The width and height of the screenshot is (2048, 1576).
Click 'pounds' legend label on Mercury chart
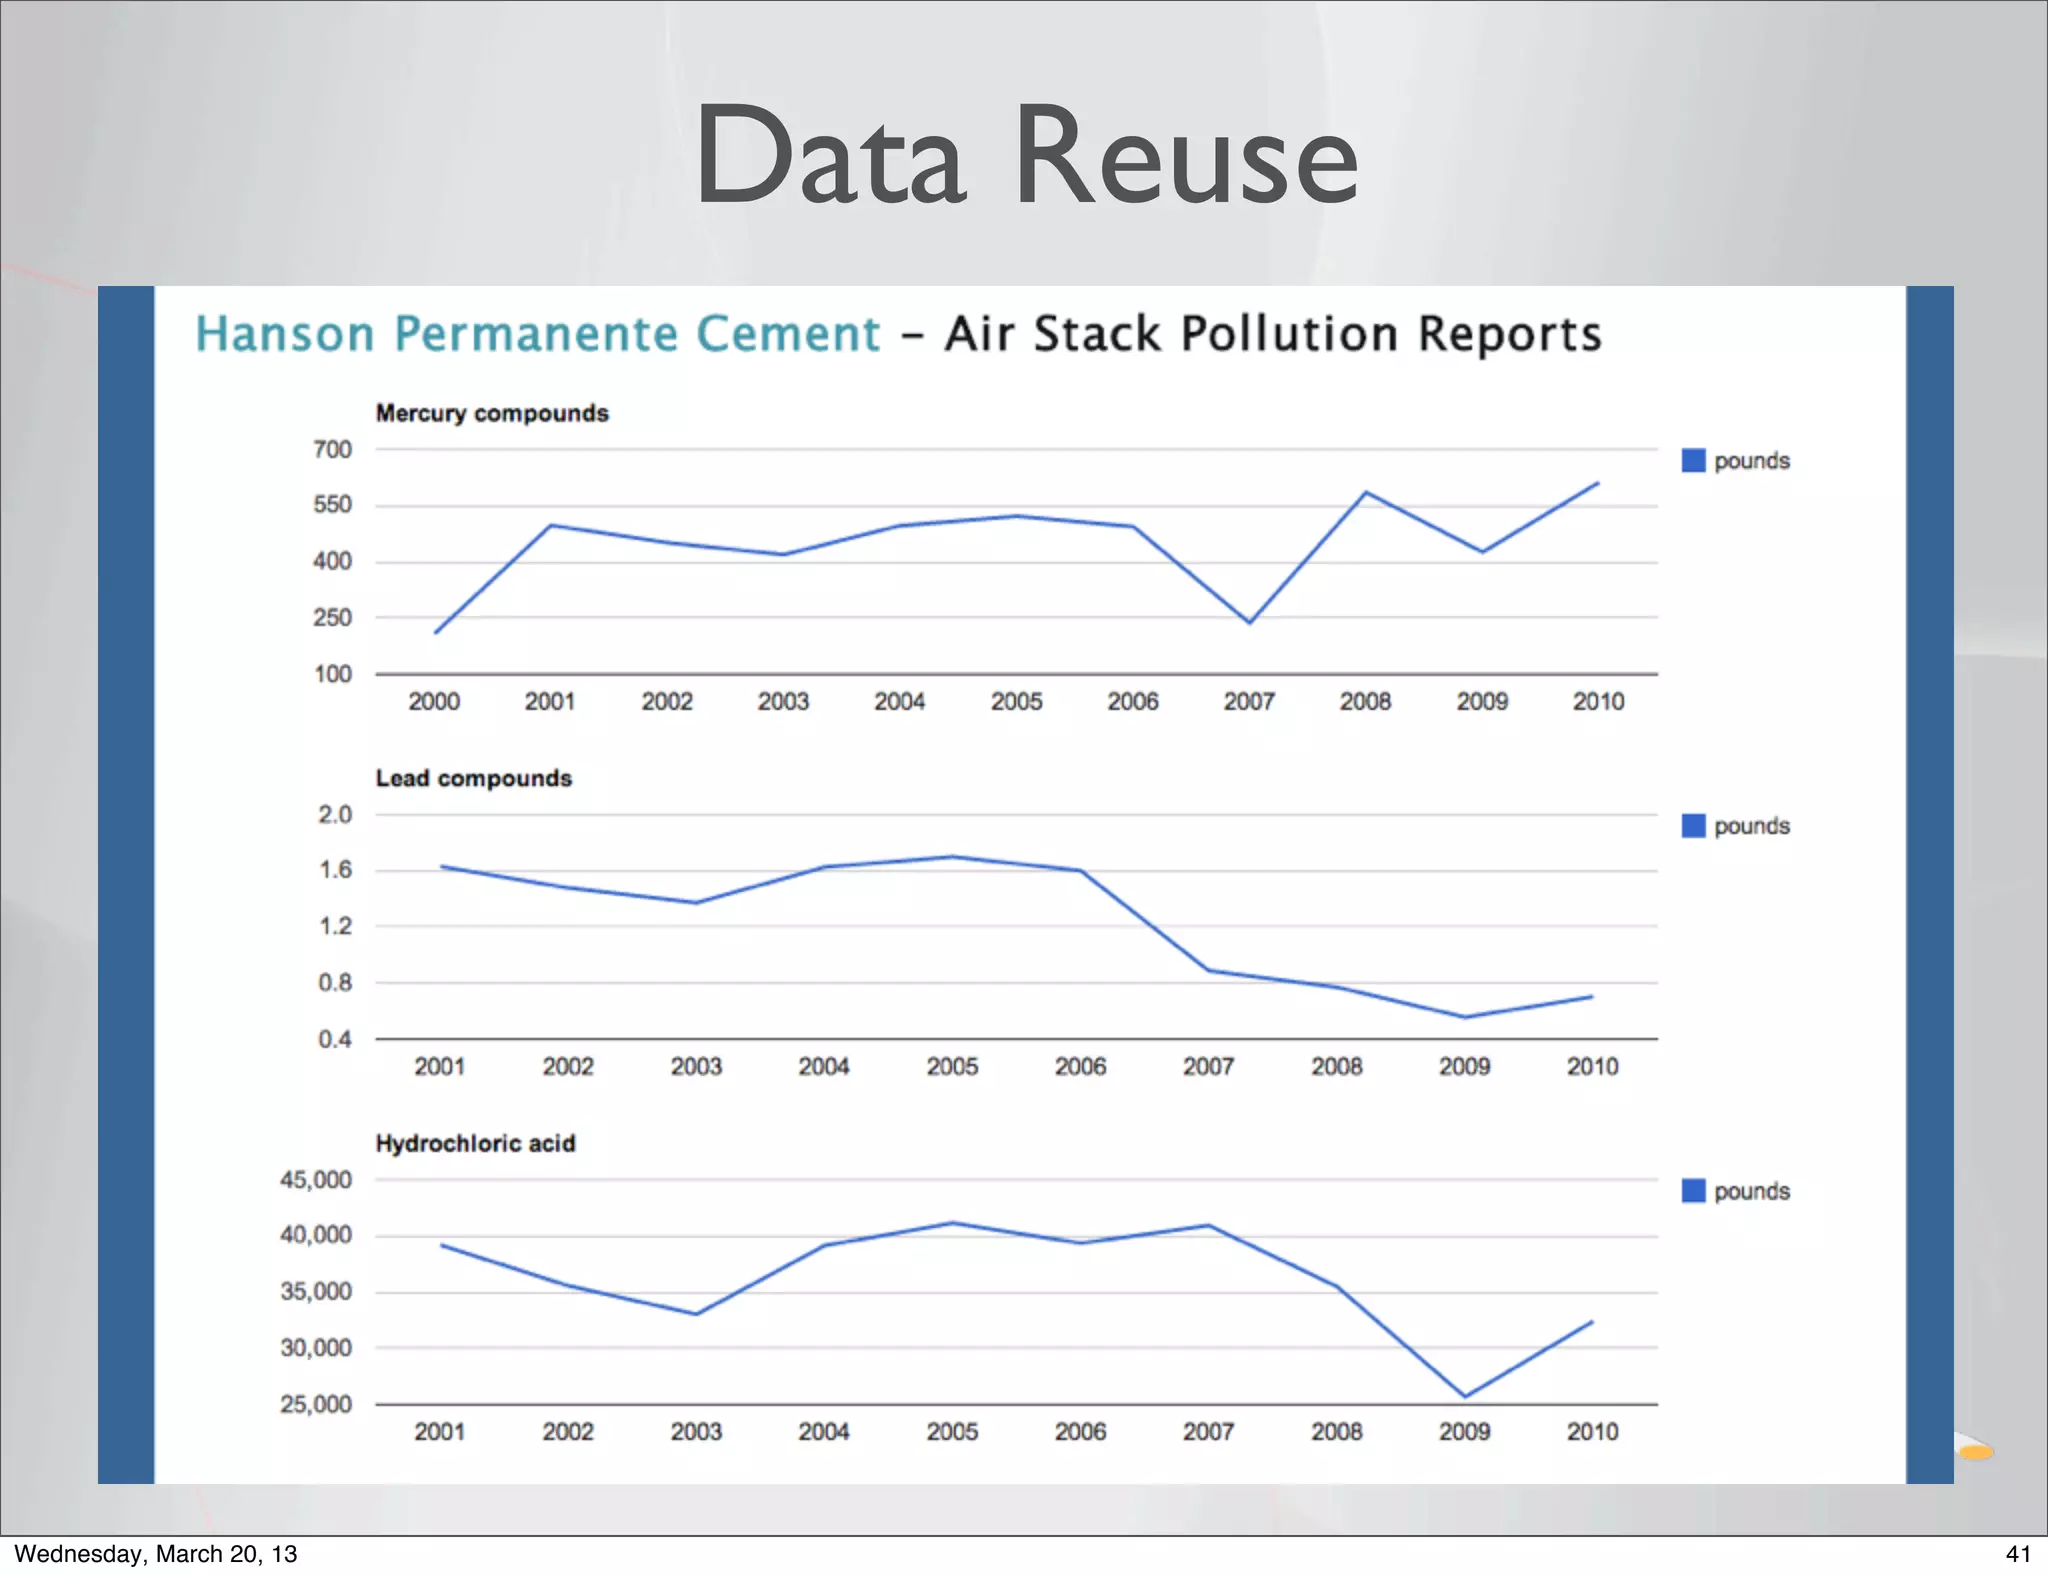(1752, 461)
